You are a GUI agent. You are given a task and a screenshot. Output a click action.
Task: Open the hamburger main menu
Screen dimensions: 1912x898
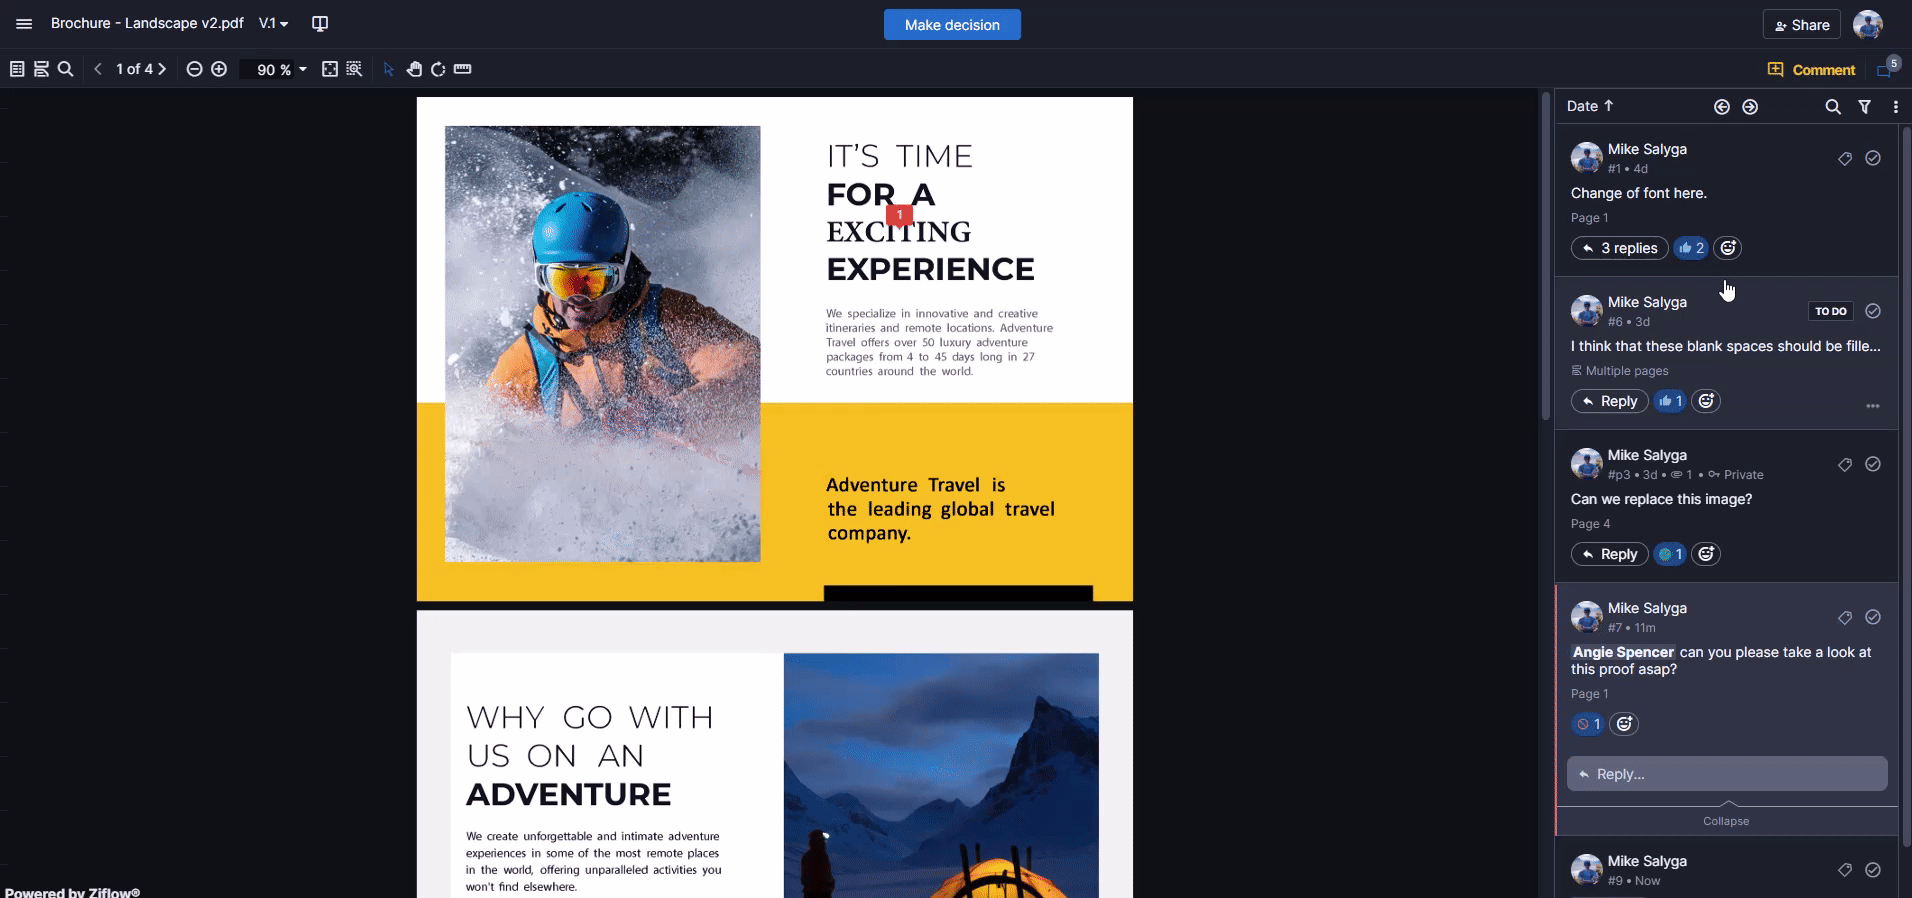pyautogui.click(x=24, y=24)
